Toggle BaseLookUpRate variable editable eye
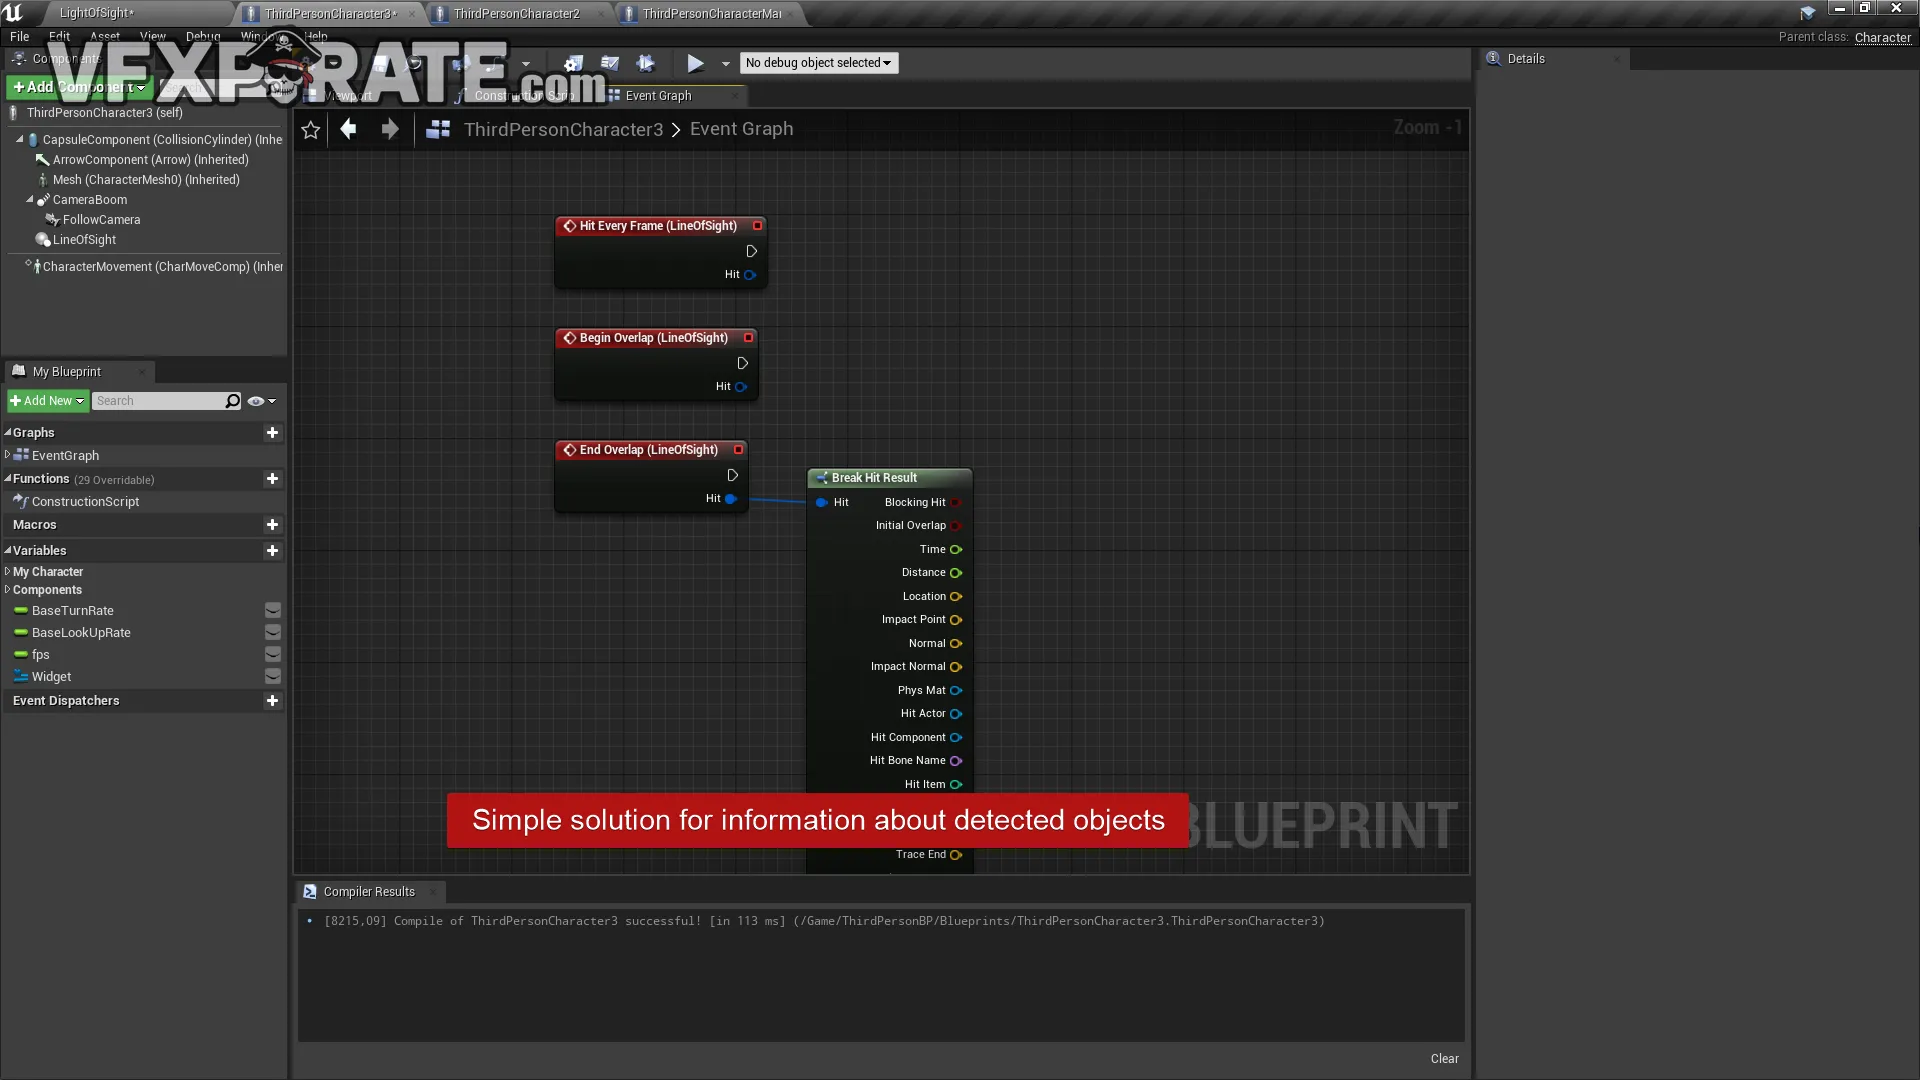 (x=272, y=633)
